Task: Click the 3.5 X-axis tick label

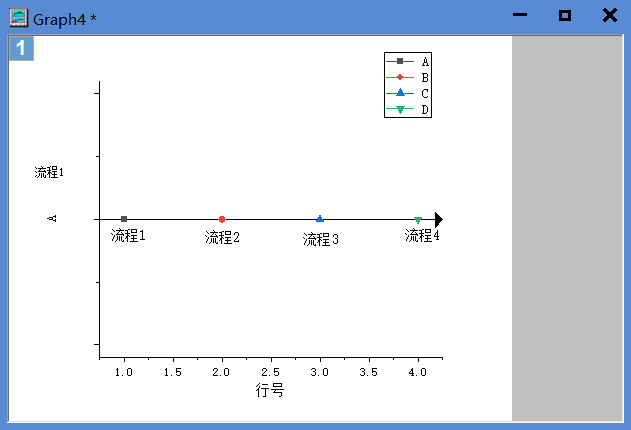Action: [x=369, y=372]
